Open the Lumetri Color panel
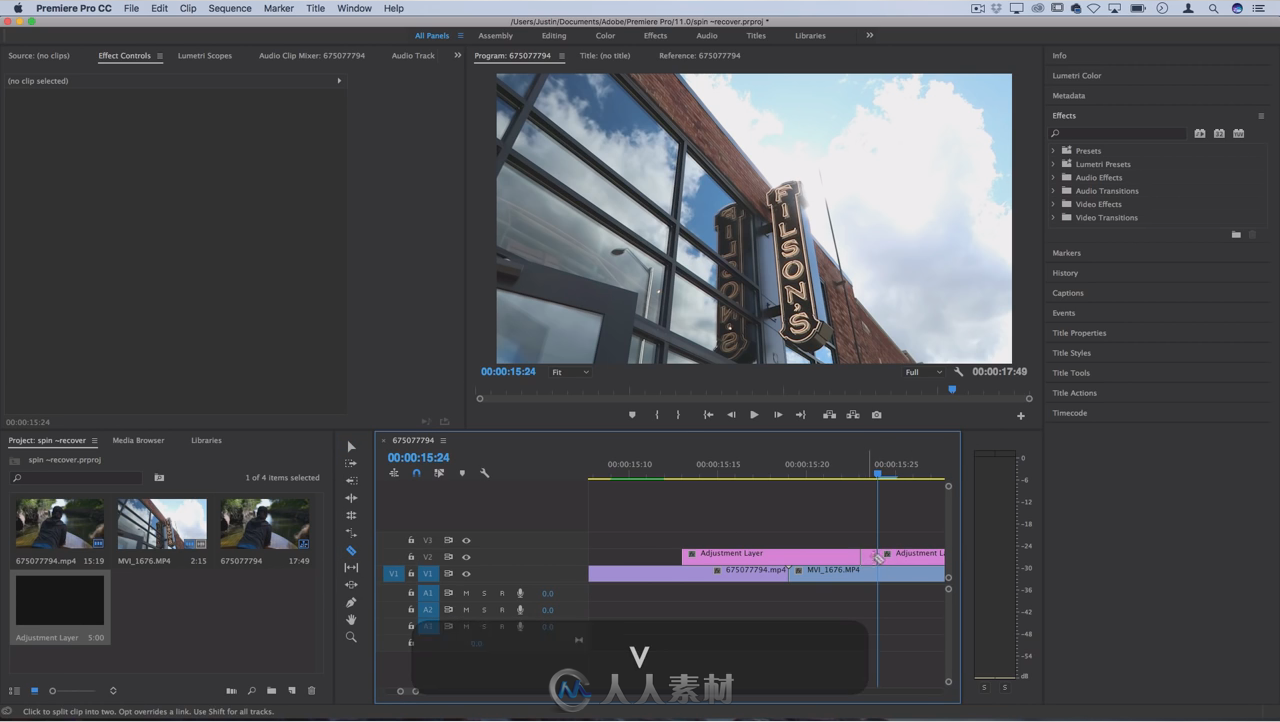The height and width of the screenshot is (722, 1280). pyautogui.click(x=1077, y=76)
